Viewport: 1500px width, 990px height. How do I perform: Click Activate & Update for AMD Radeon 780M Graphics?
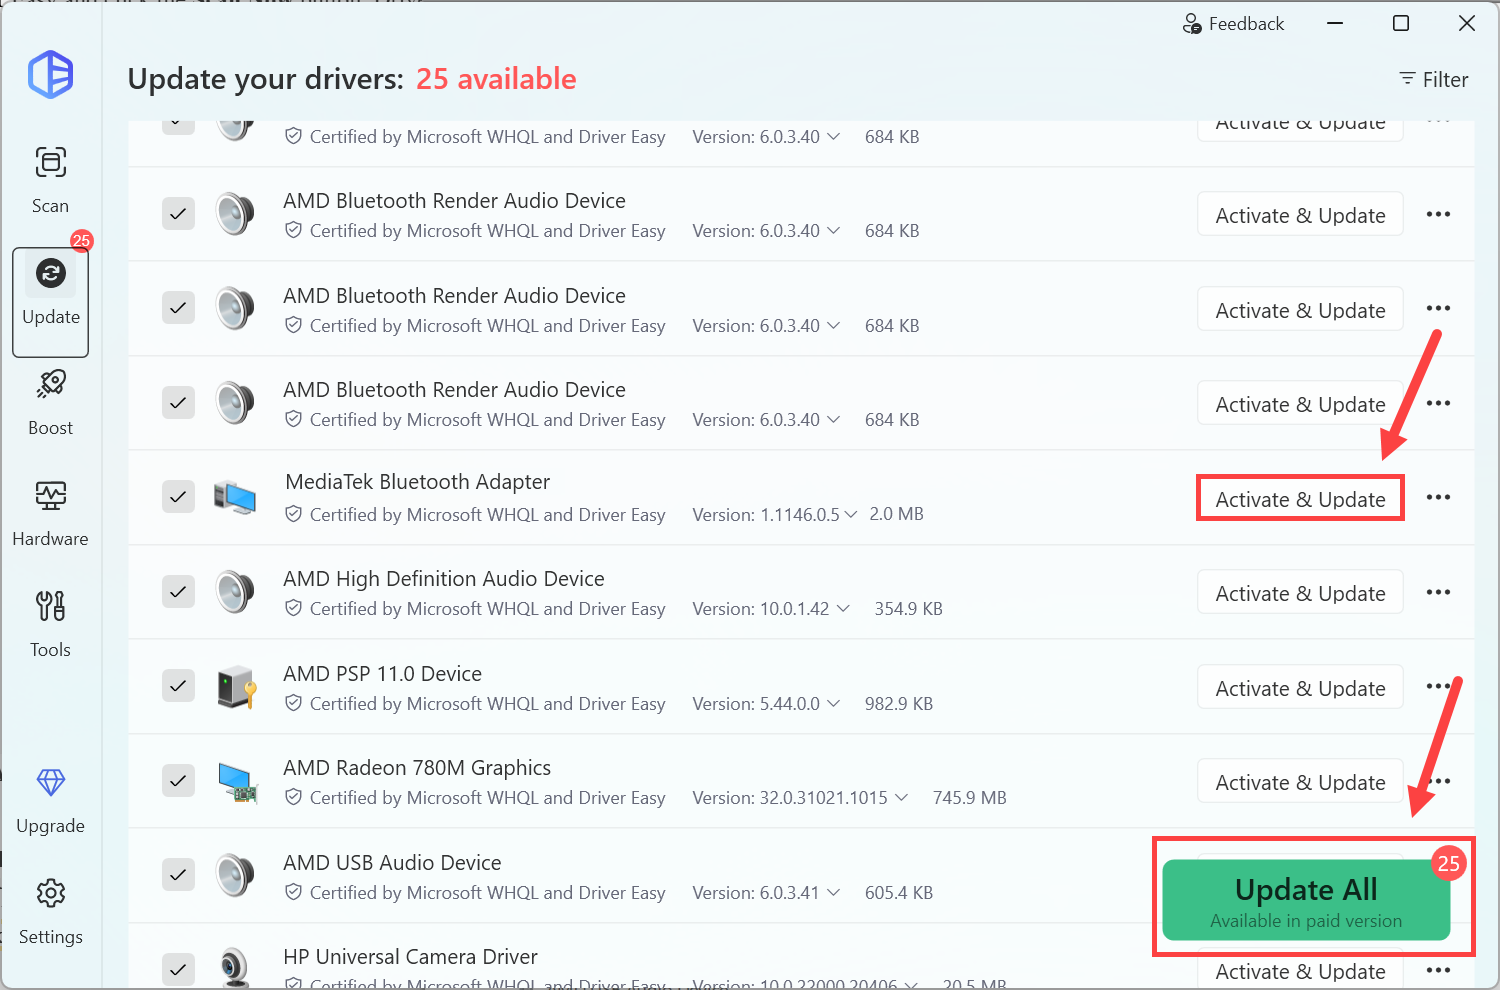[1300, 781]
